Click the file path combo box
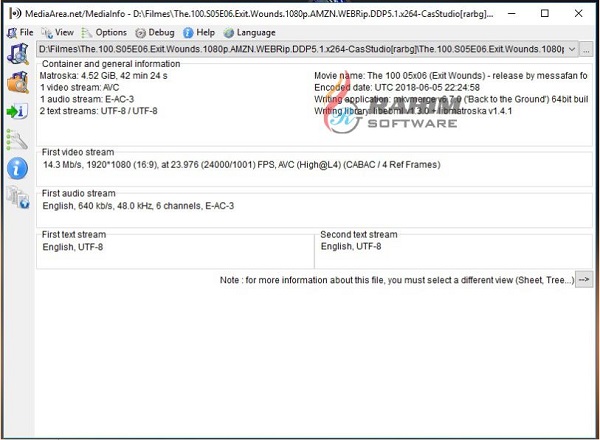The image size is (600, 440). pyautogui.click(x=307, y=49)
